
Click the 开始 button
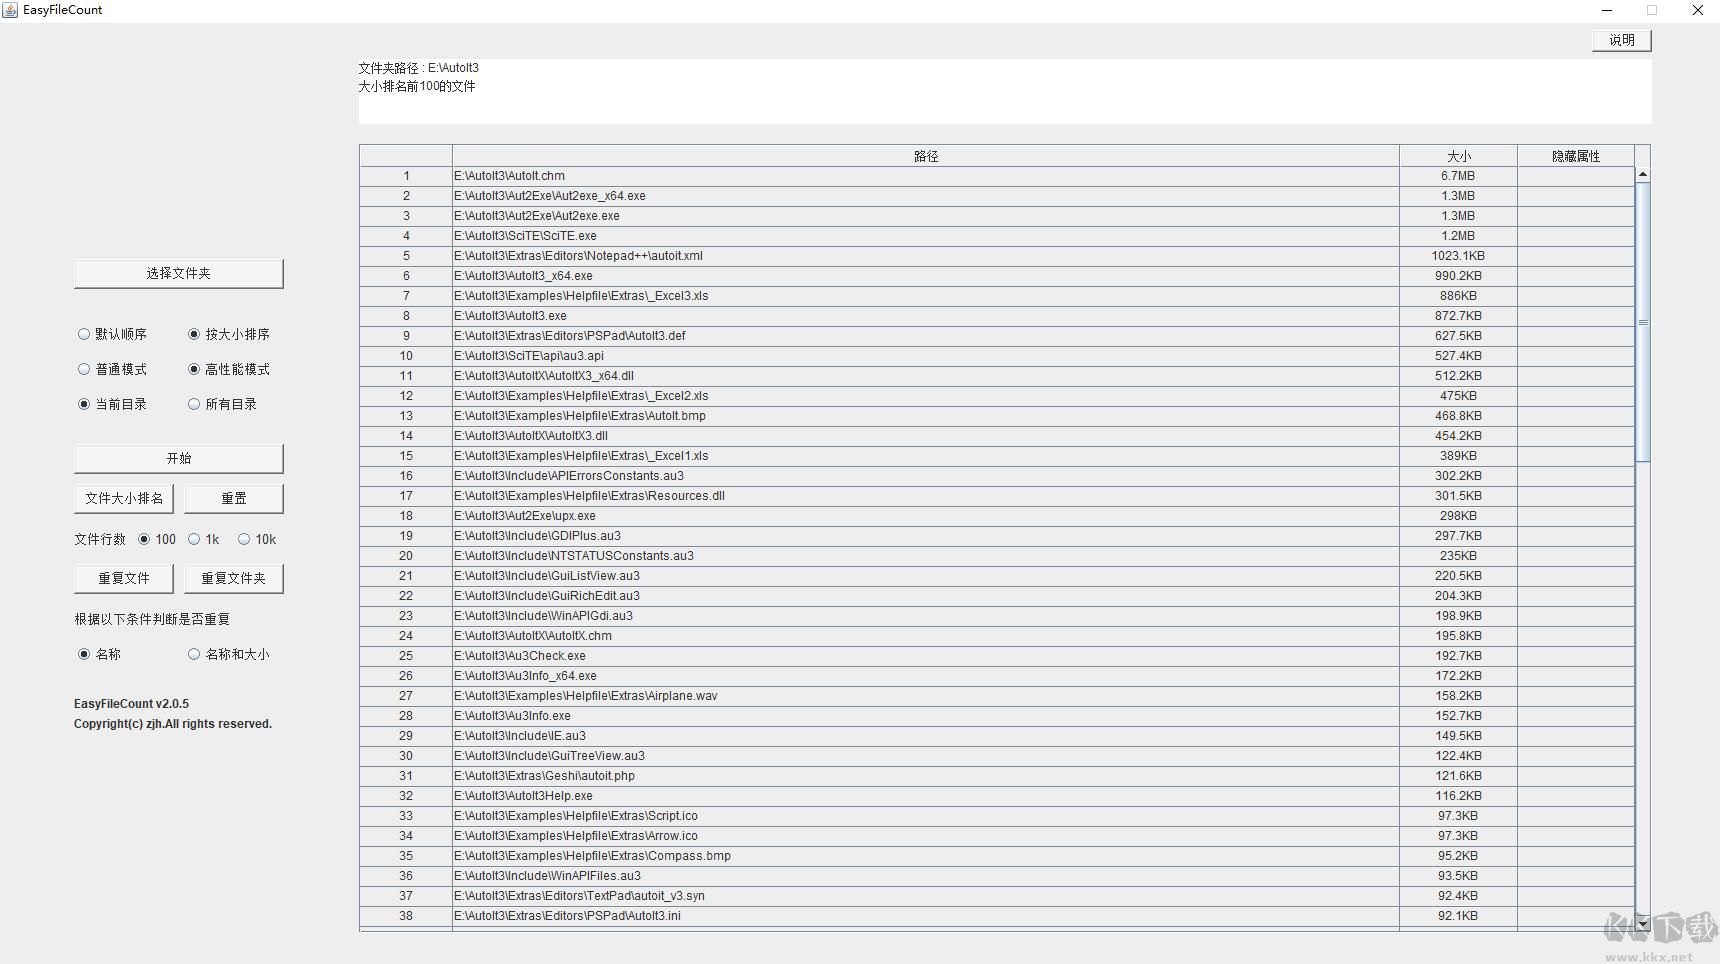tap(179, 459)
